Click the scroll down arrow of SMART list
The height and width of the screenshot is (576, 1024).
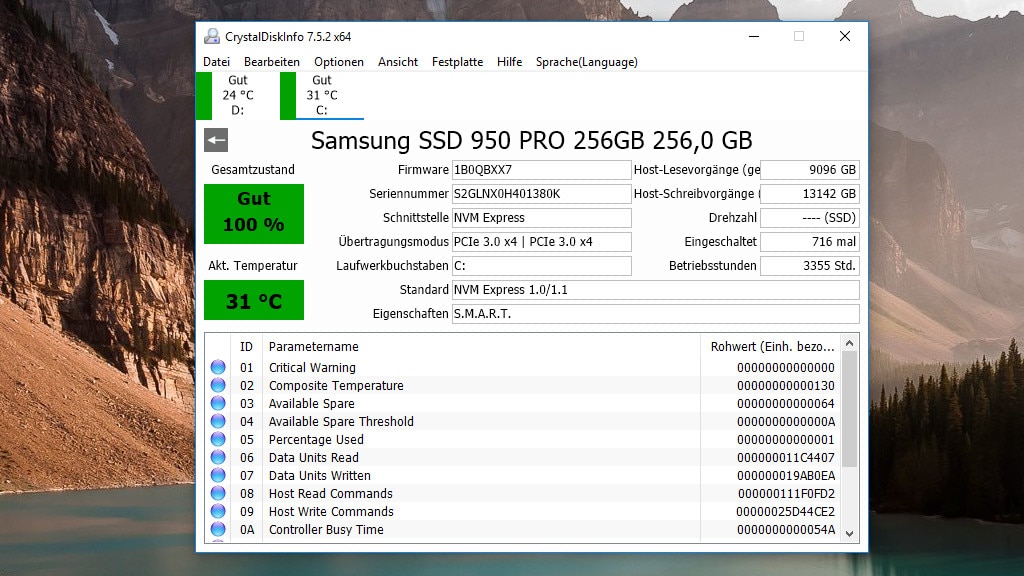(x=850, y=534)
